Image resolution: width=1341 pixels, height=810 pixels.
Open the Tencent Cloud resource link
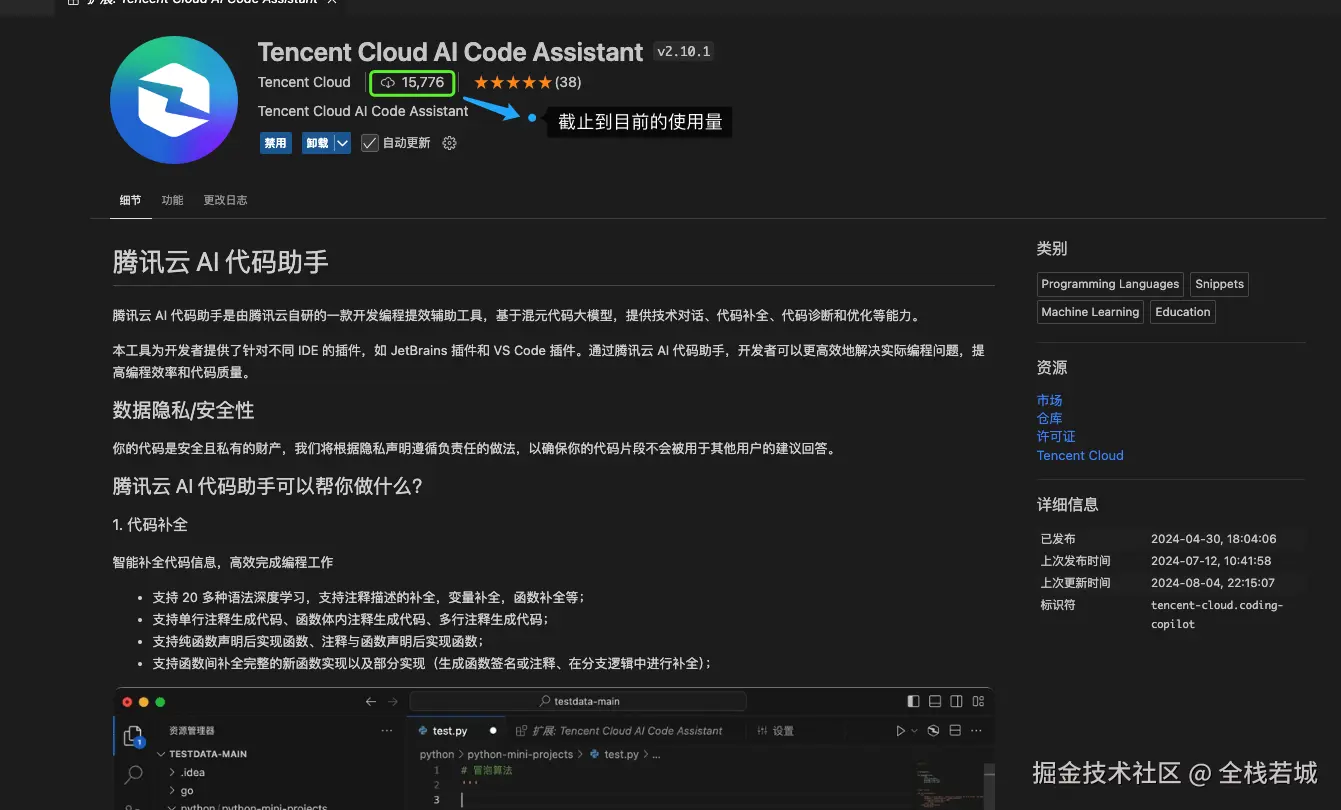(1080, 455)
